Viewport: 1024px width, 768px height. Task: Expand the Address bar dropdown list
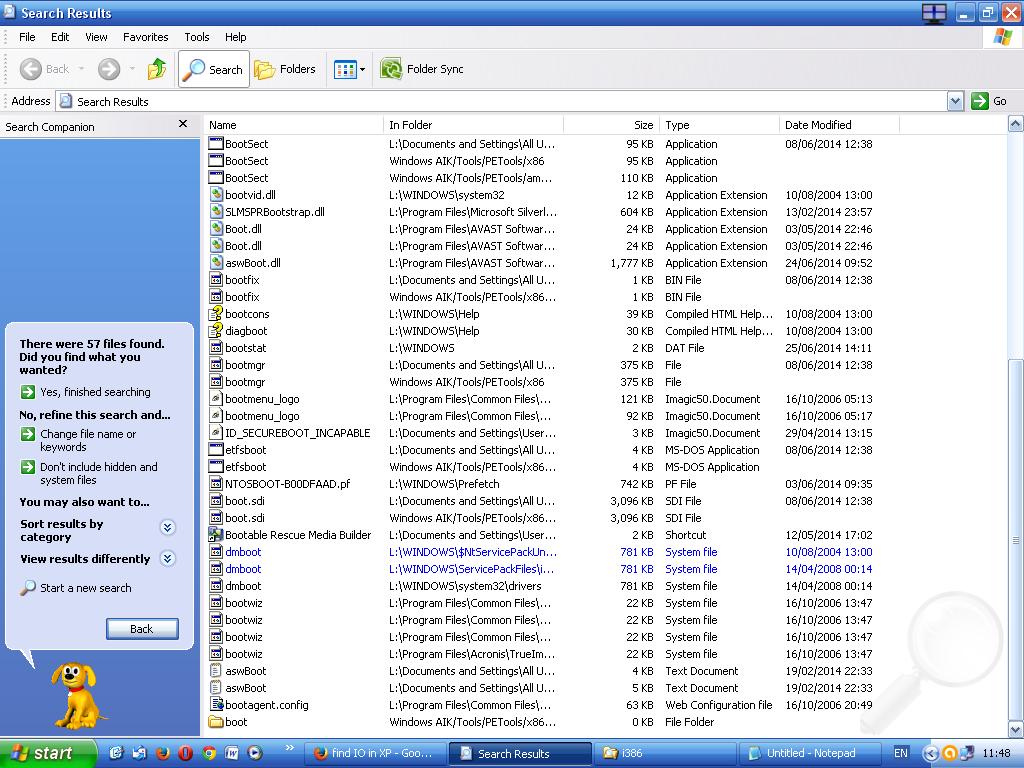tap(955, 101)
